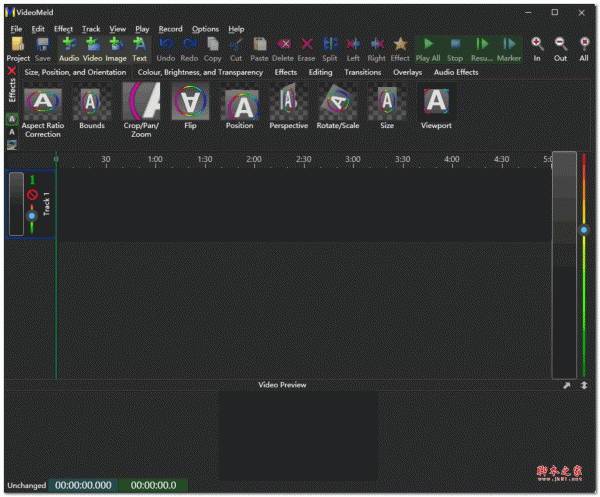Open the Project button in toolbar
Viewport: 600px width, 497px height.
click(18, 50)
